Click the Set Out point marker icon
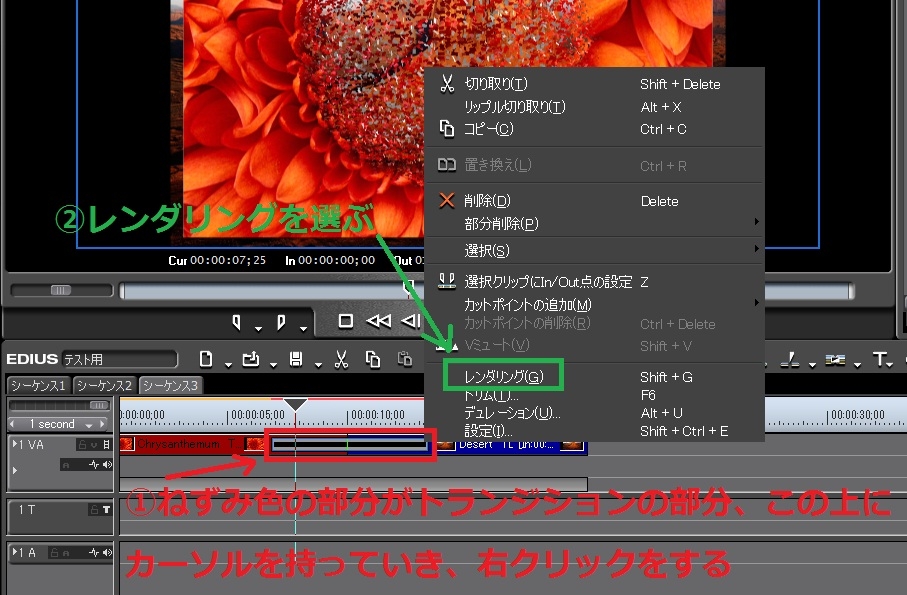The height and width of the screenshot is (595, 907). tap(281, 322)
